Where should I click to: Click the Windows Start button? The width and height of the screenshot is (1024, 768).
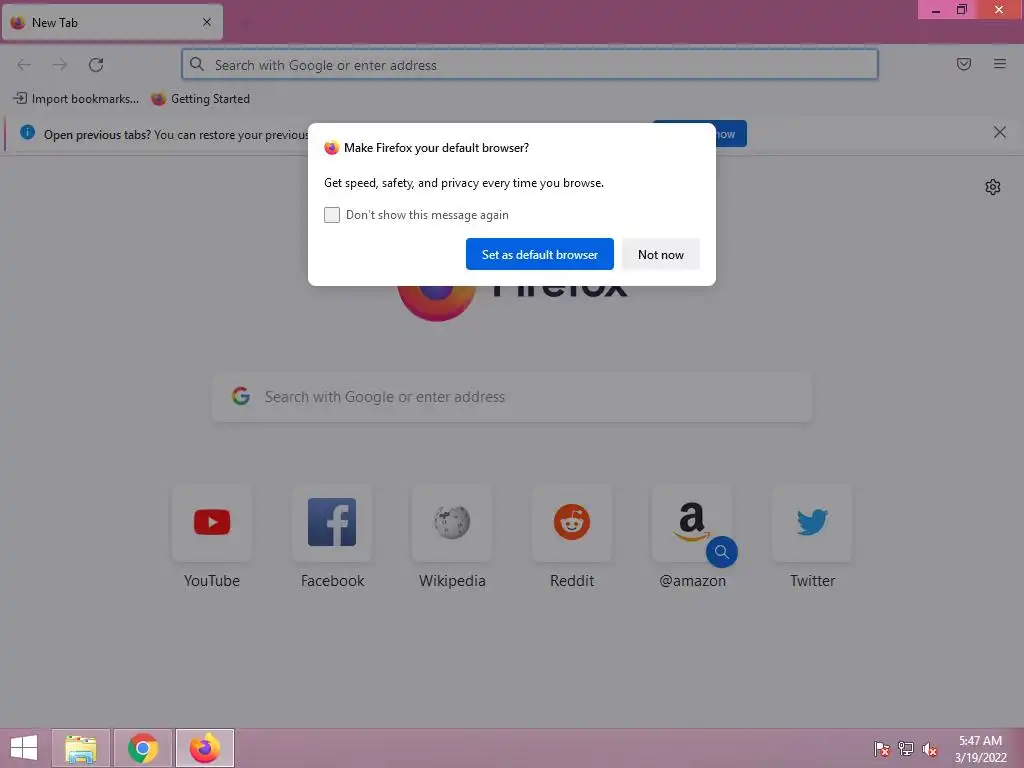(24, 748)
